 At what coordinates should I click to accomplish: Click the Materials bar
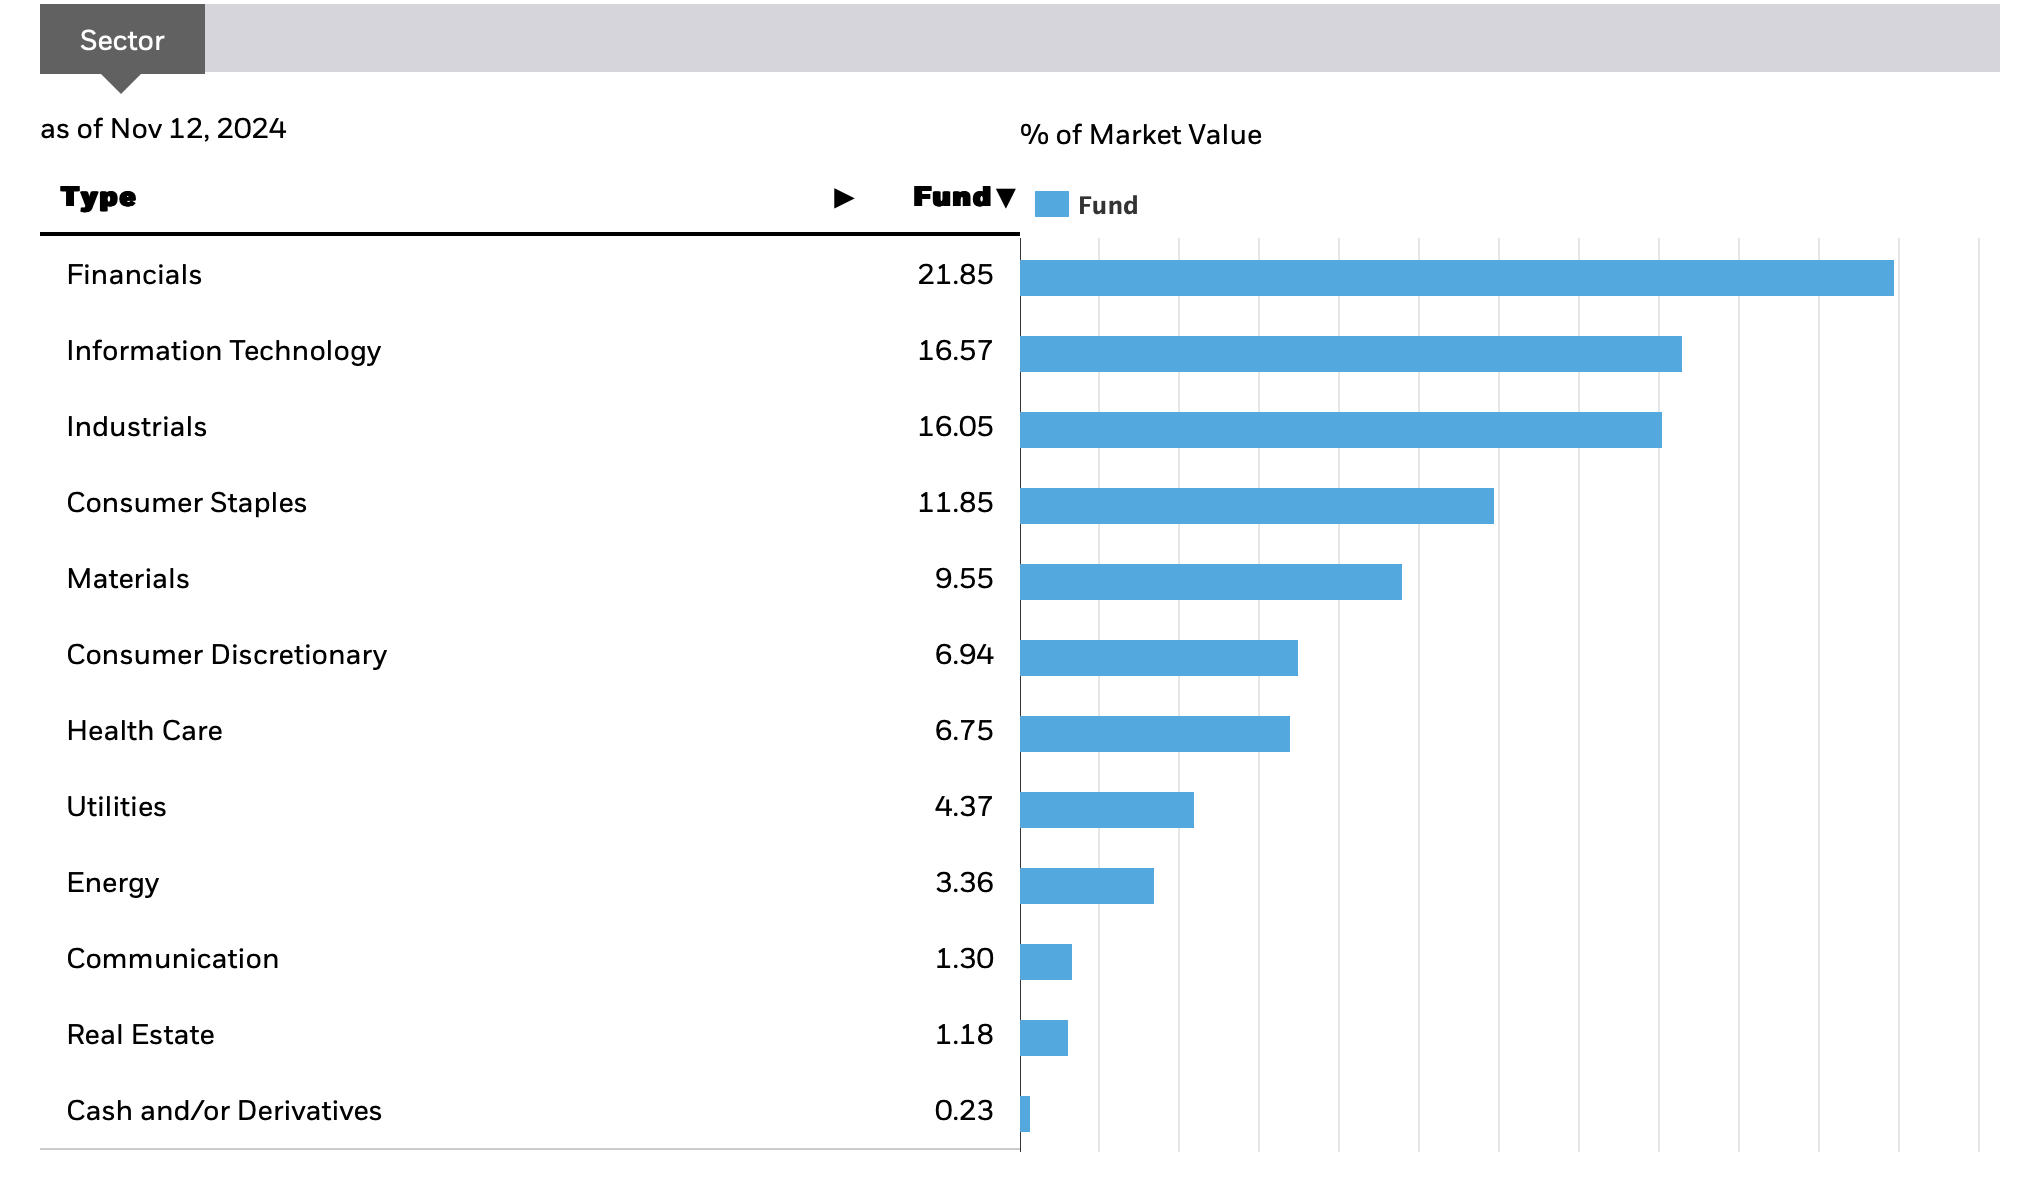[x=1210, y=582]
